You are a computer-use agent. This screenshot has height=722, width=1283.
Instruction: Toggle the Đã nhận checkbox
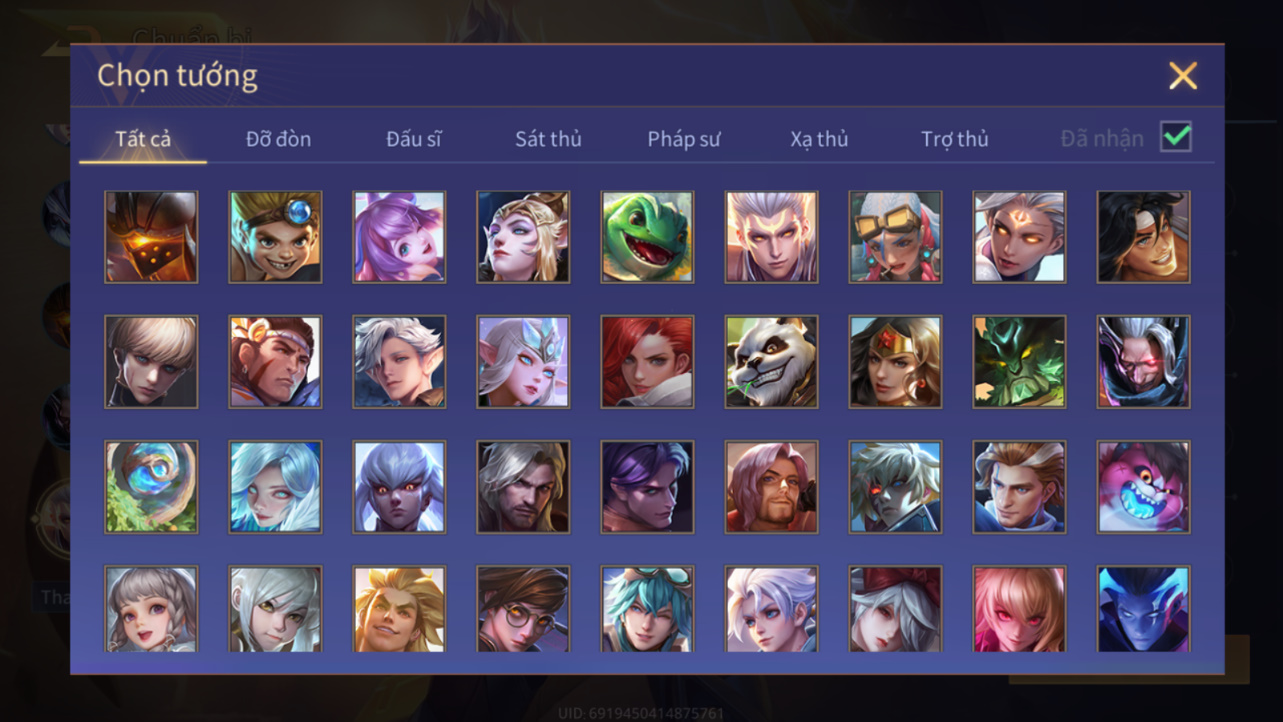tap(1176, 136)
